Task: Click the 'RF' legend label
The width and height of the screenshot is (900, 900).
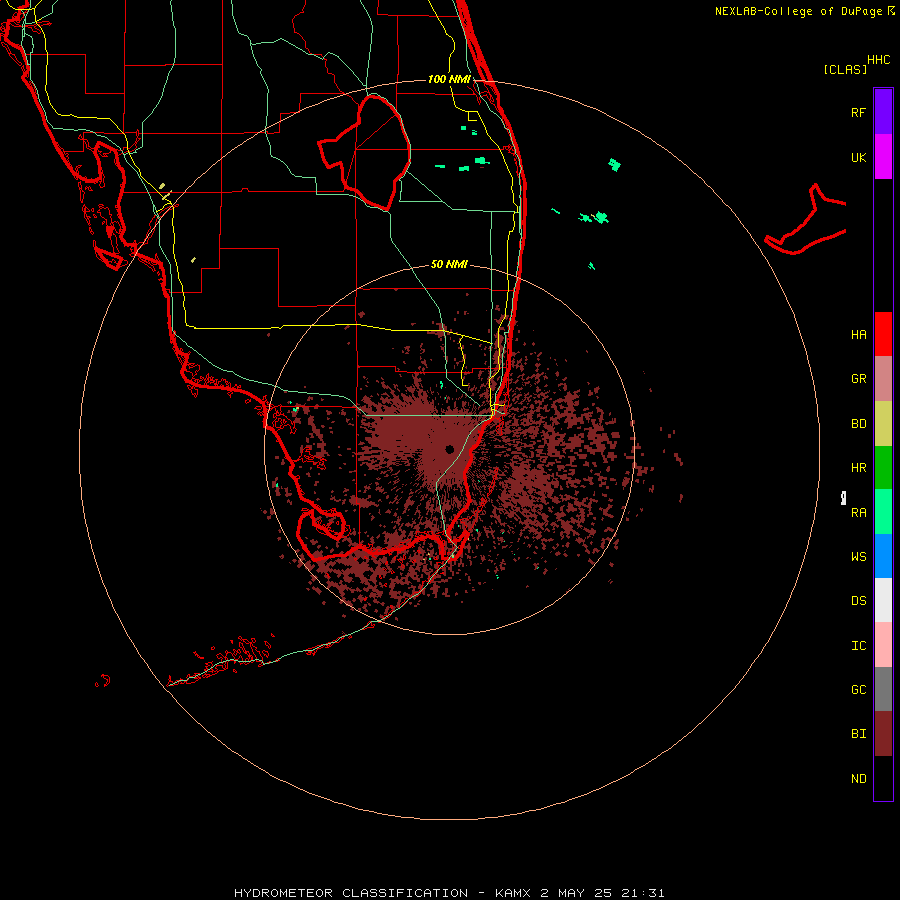Action: pos(858,113)
